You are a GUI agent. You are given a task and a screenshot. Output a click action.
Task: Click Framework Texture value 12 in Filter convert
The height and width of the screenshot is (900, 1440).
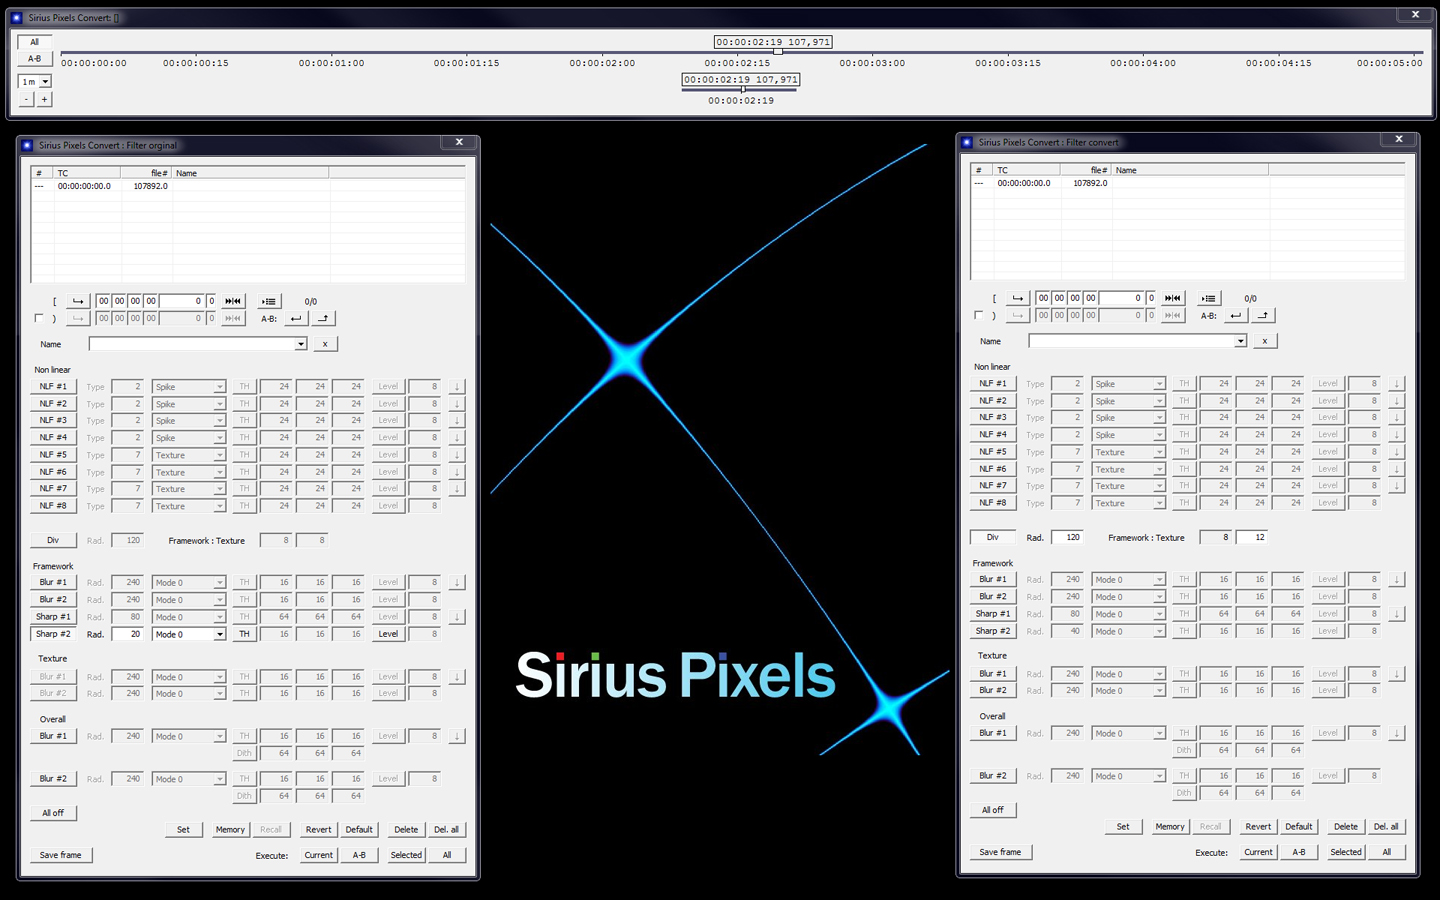point(1252,537)
